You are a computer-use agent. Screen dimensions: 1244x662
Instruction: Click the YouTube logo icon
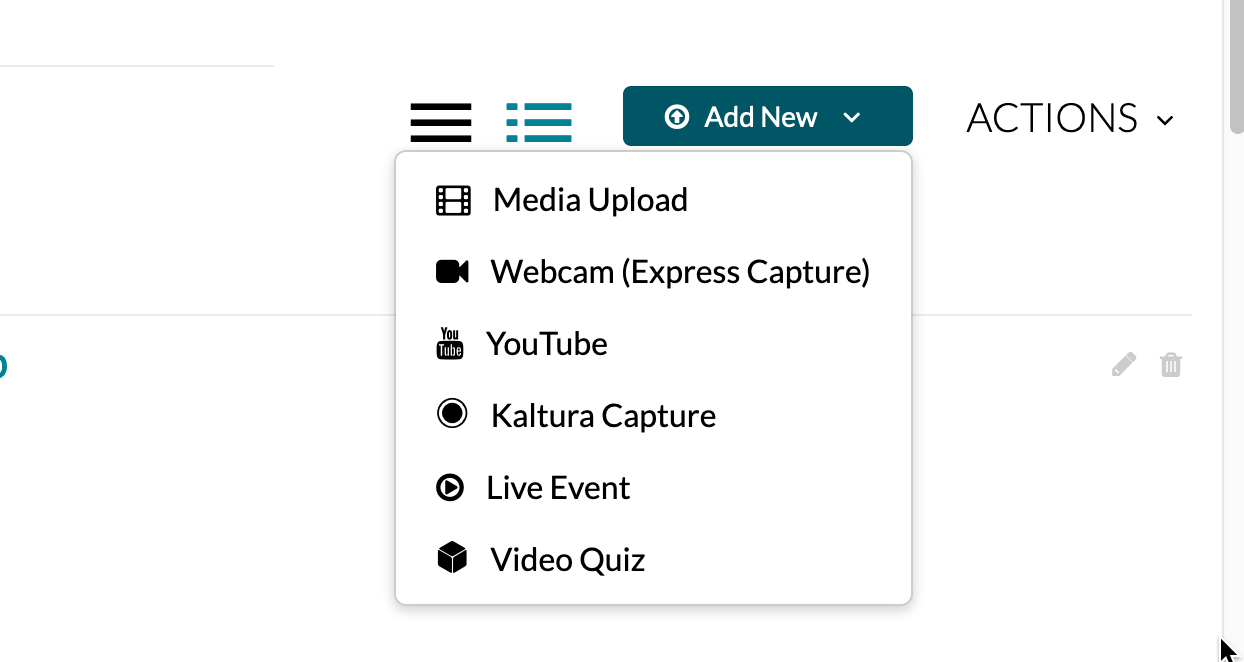pyautogui.click(x=450, y=344)
